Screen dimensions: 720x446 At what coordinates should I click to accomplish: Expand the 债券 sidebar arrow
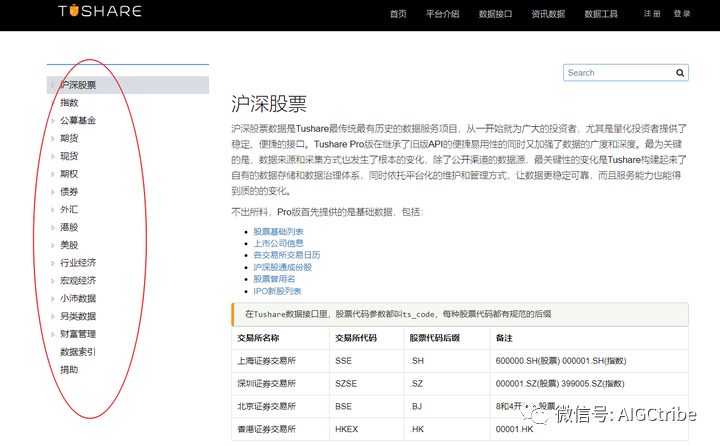click(53, 192)
